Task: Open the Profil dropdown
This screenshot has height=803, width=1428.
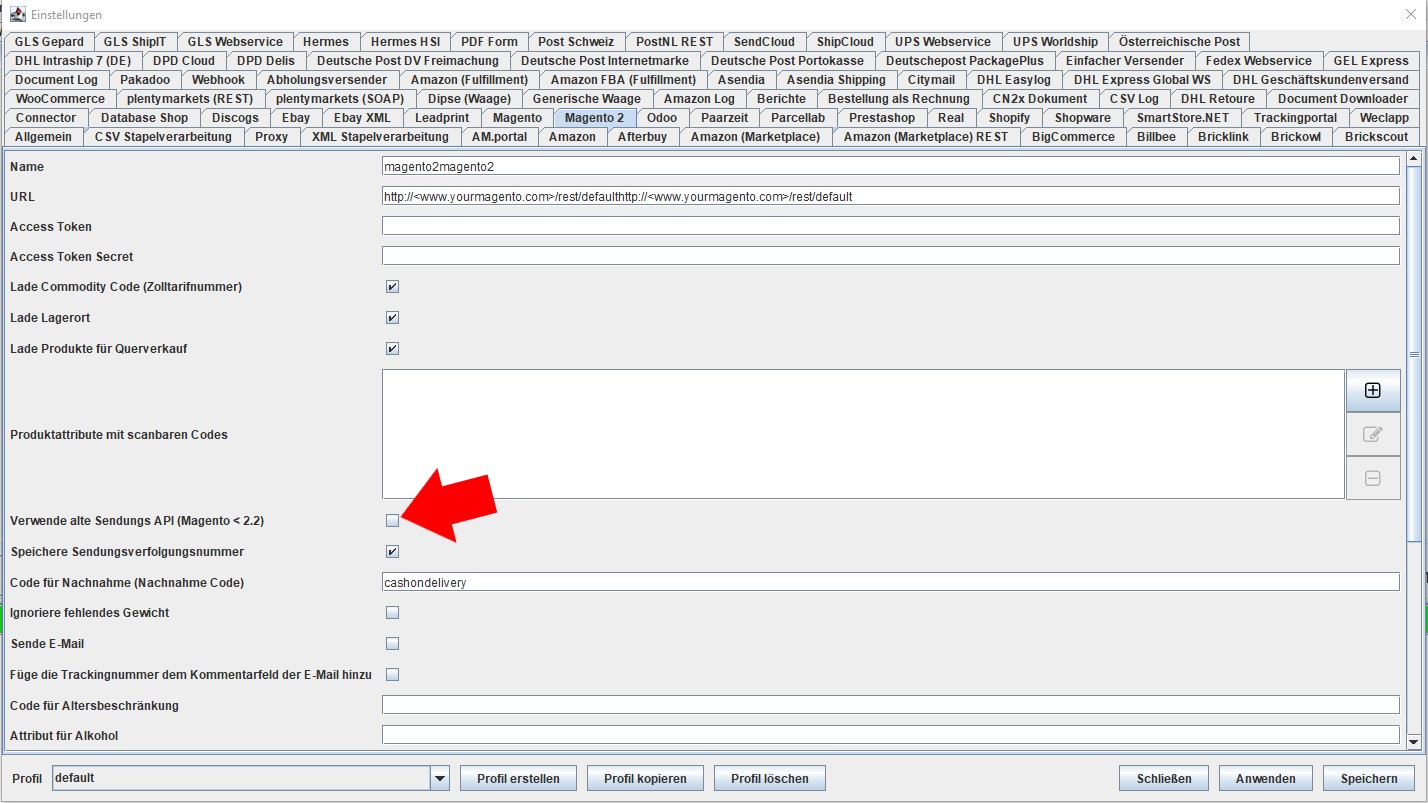Action: pyautogui.click(x=439, y=778)
